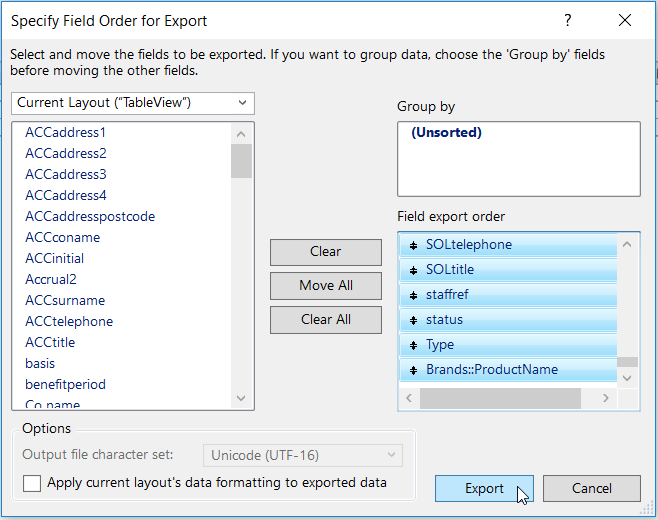Click the reorder handle icon beside Type
Screen dimensions: 658x520
412,345
